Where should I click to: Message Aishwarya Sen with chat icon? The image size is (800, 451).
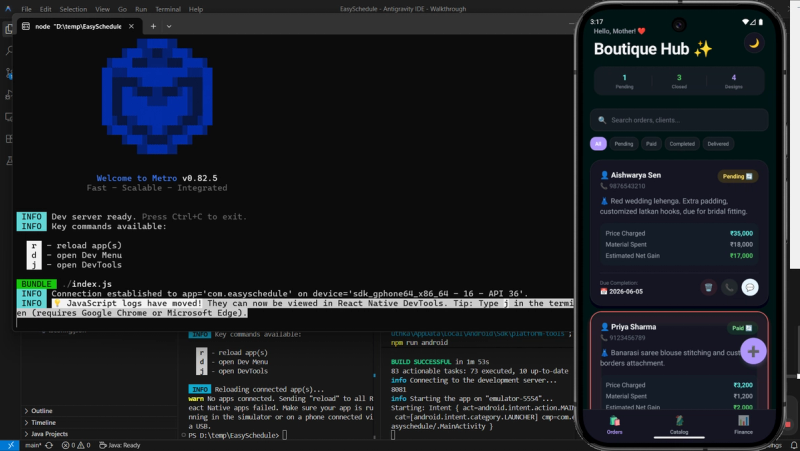click(x=749, y=287)
